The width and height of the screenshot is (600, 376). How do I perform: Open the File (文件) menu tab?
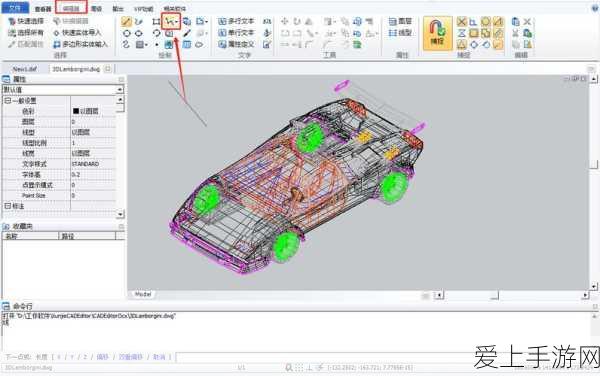point(15,8)
